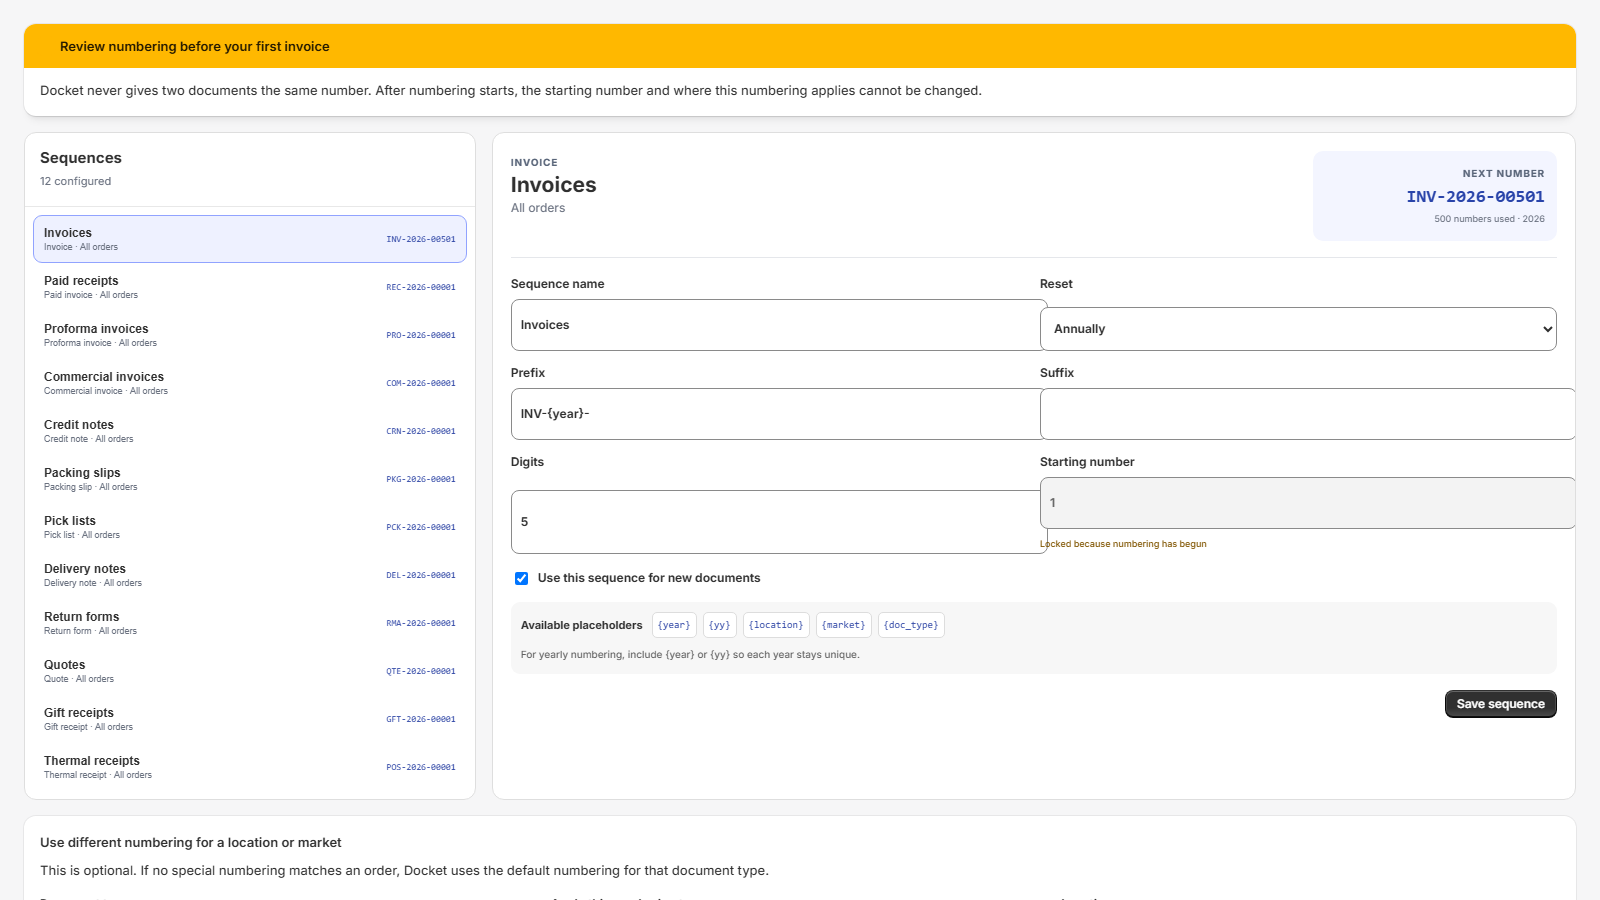Click the next number INV-2026-00501 in header
The height and width of the screenshot is (900, 1600).
click(x=1475, y=197)
